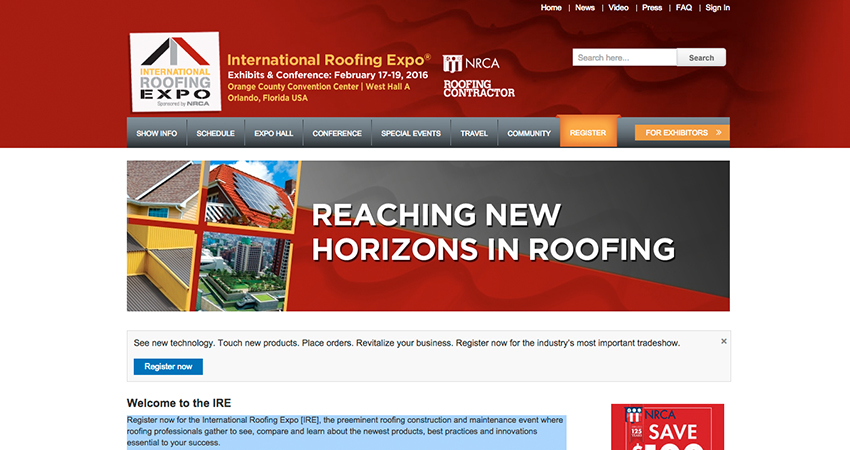This screenshot has width=850, height=450.
Task: Open the NRCA Save ad banner
Action: [x=667, y=427]
